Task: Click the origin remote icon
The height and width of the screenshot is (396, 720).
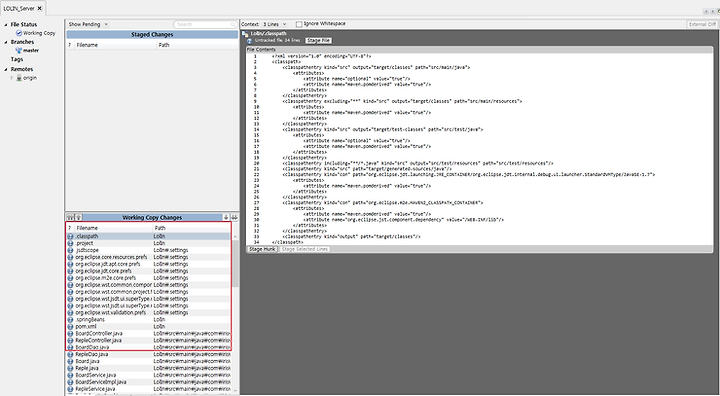Action: pyautogui.click(x=19, y=78)
